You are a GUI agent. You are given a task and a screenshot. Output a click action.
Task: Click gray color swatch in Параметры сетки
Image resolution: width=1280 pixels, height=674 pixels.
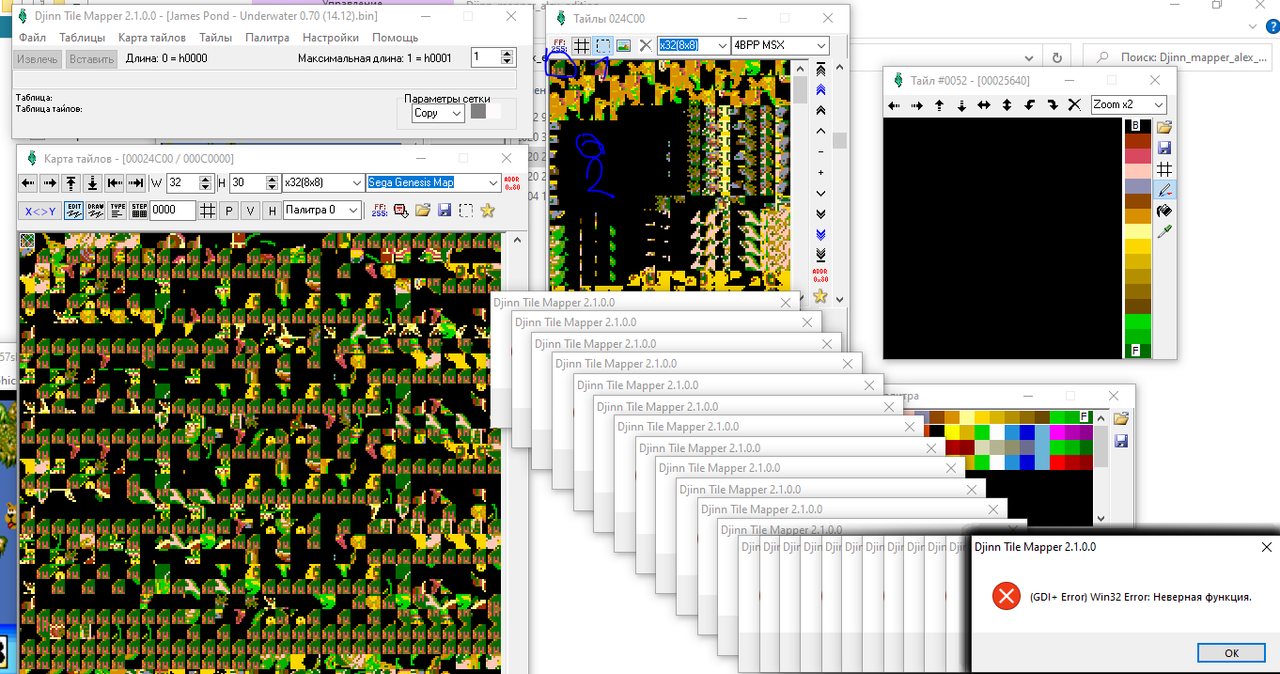tap(479, 112)
